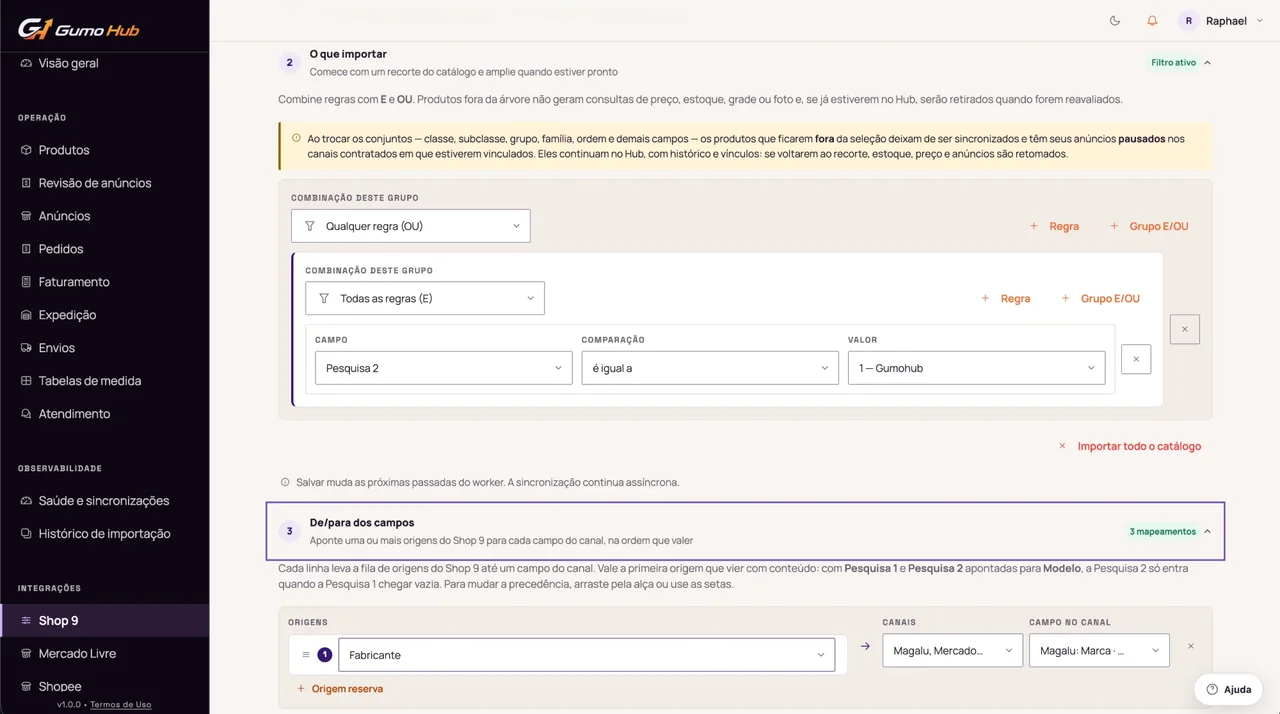
Task: Open notifications bell
Action: click(1152, 21)
